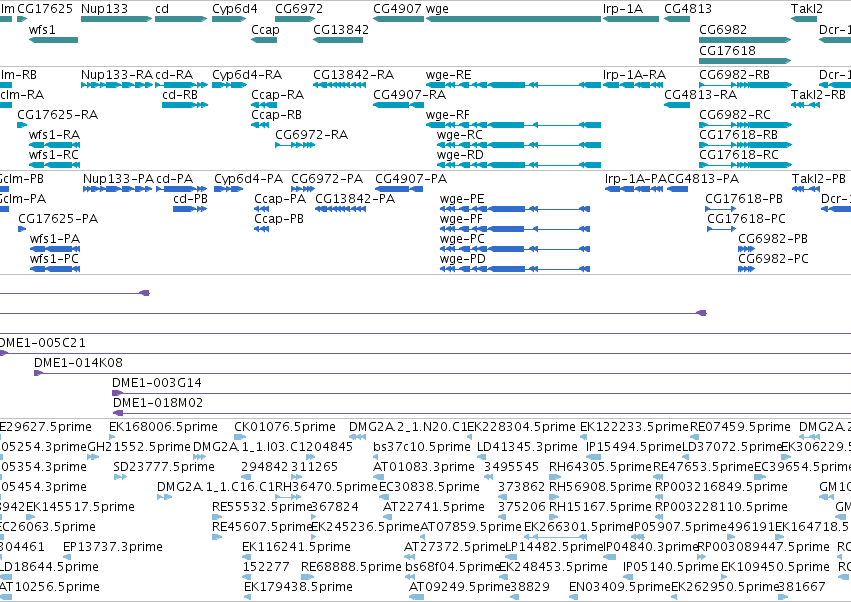Select the bs37c10.5prime EST label
851x602 pixels.
coord(422,447)
